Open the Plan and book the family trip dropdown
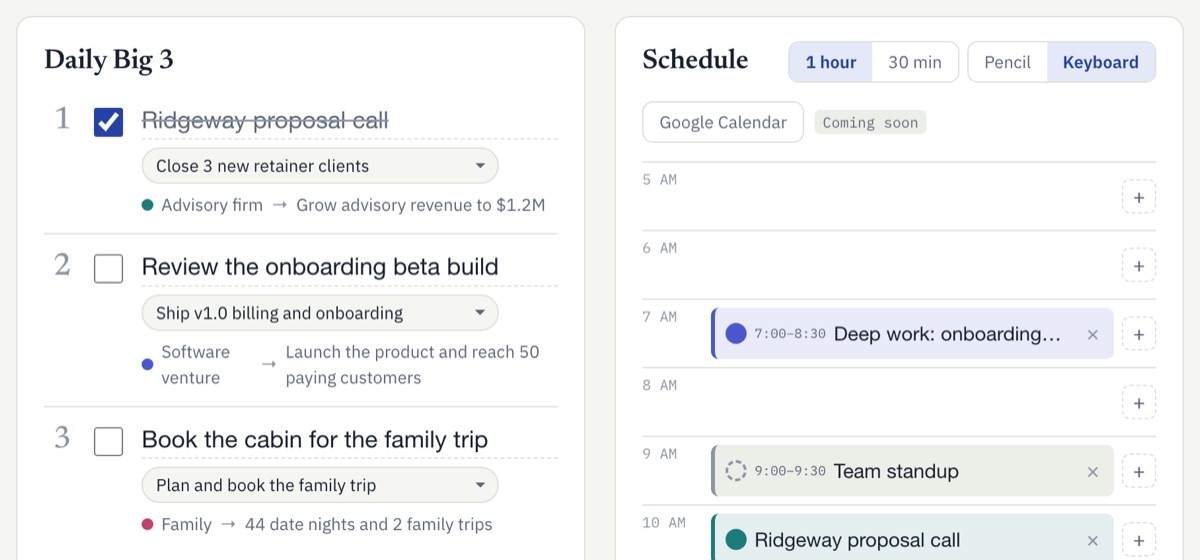The image size is (1200, 560). (320, 485)
